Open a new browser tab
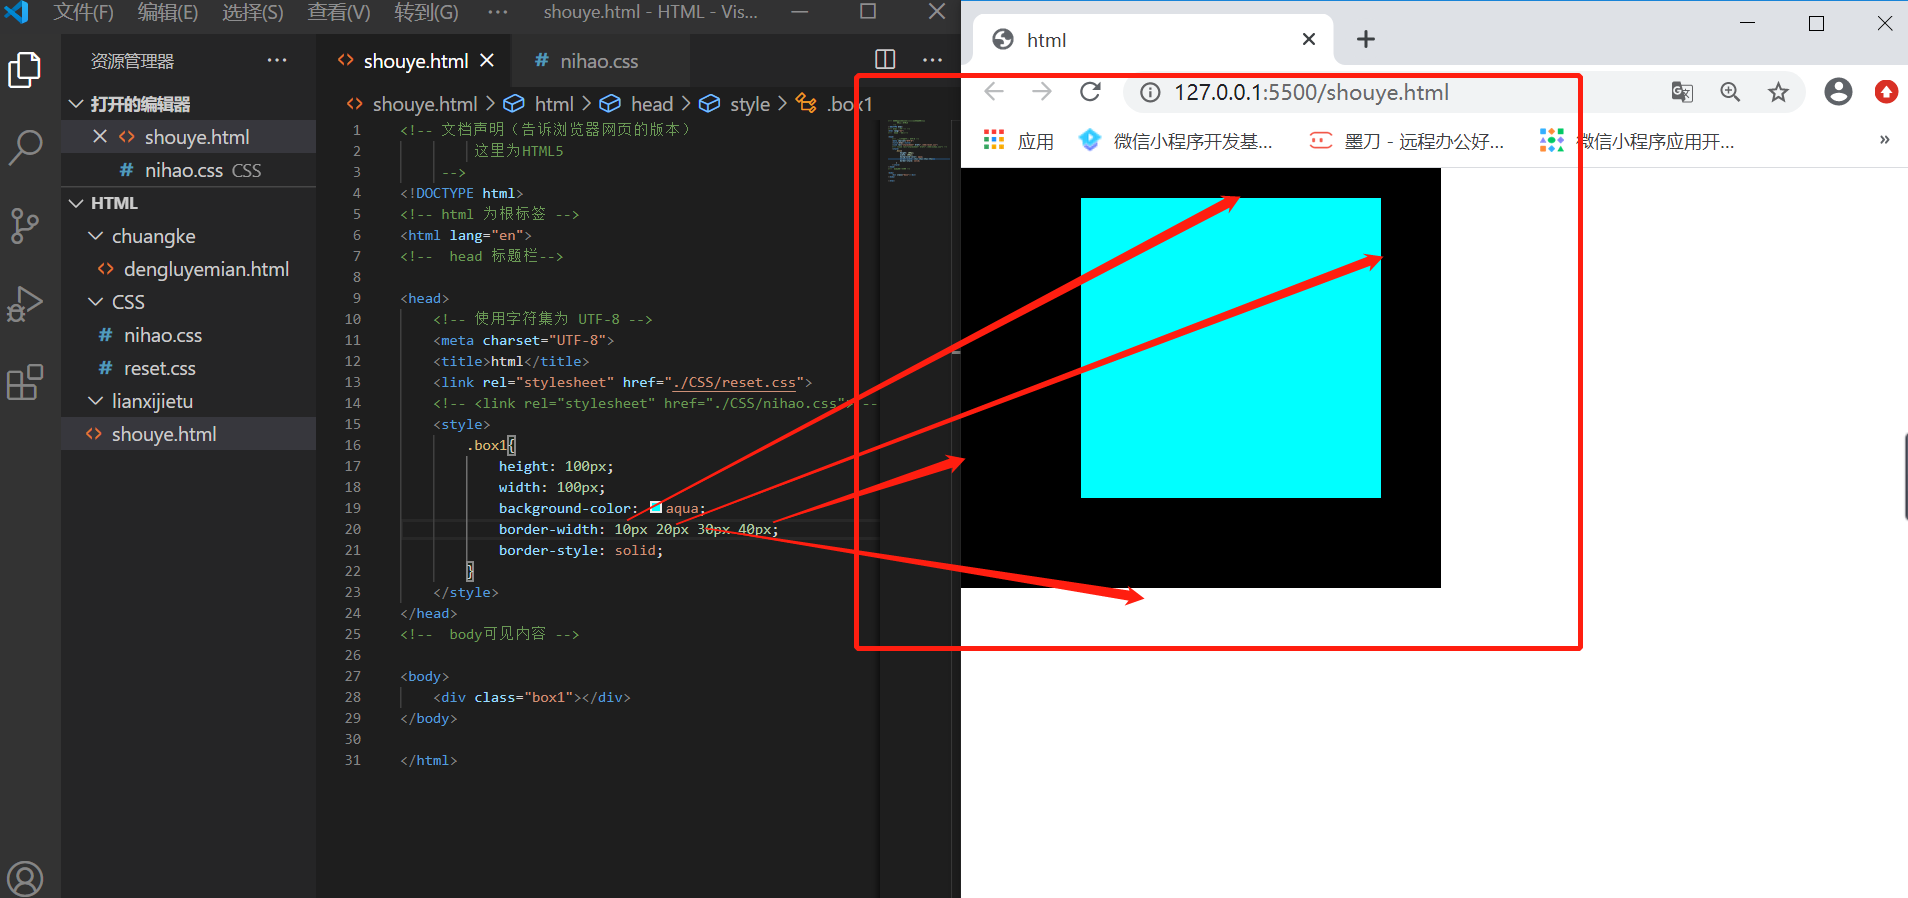Screen dimensions: 1908x898 click(1366, 39)
